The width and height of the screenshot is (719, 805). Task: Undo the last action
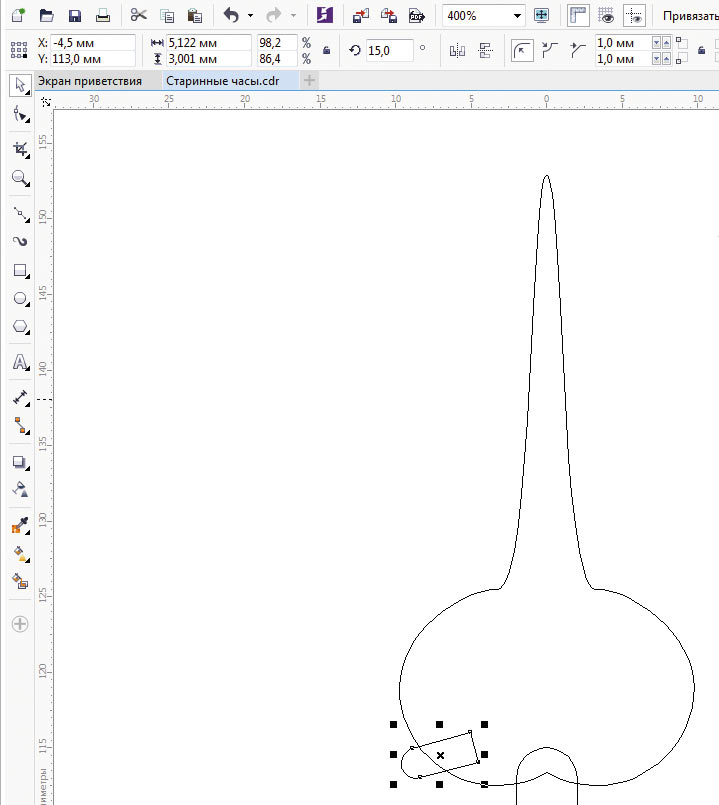(x=232, y=15)
